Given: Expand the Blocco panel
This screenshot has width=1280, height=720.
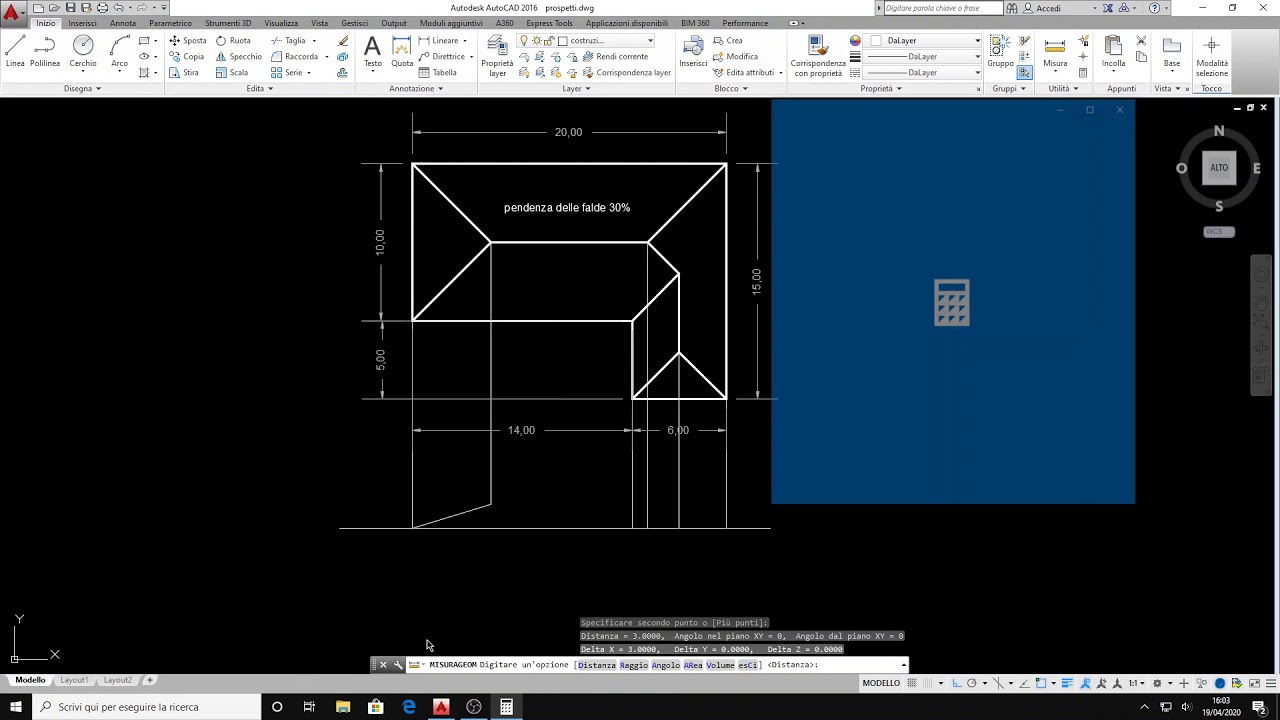Looking at the screenshot, I should (x=731, y=88).
